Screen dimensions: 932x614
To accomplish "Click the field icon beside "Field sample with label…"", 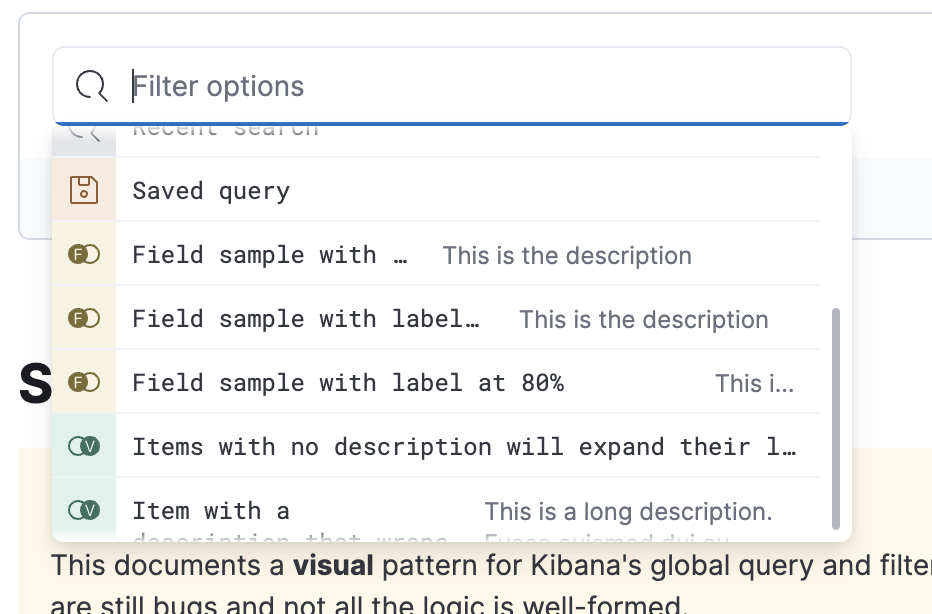I will [x=84, y=319].
